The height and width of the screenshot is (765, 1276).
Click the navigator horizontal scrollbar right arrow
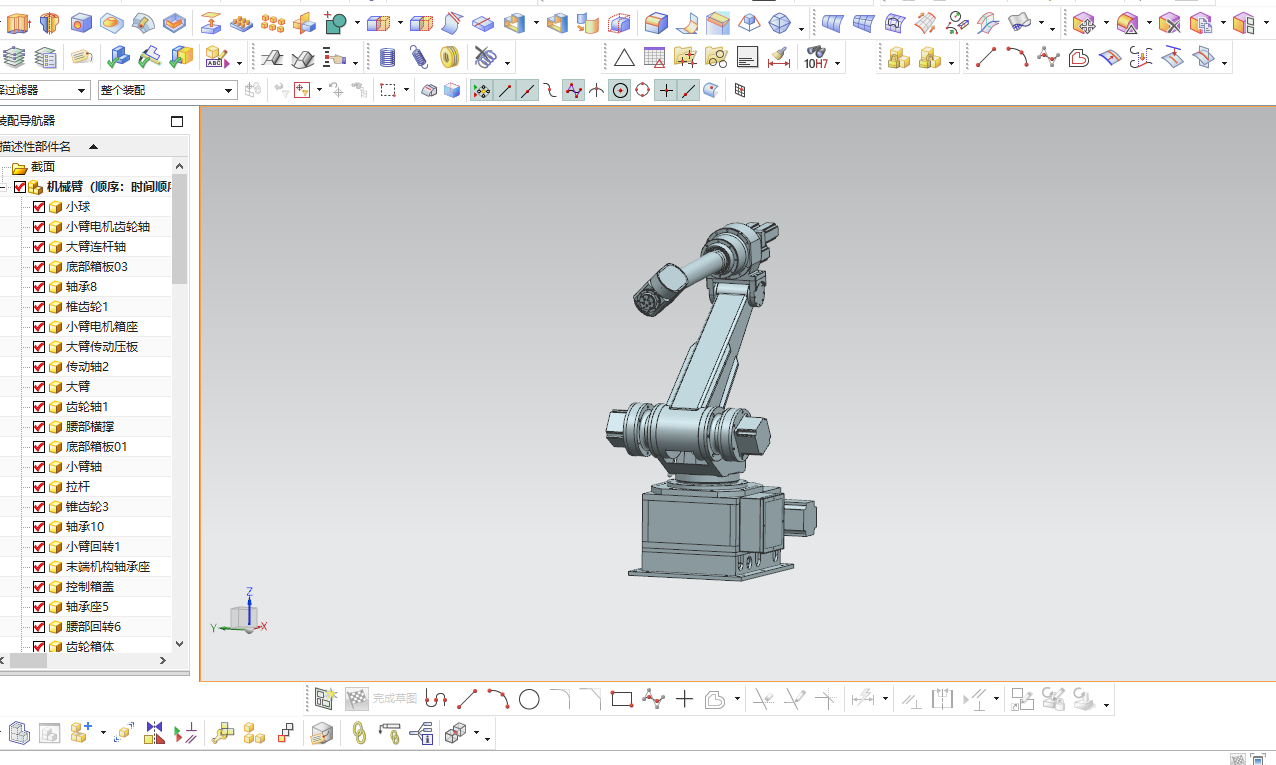click(x=164, y=661)
